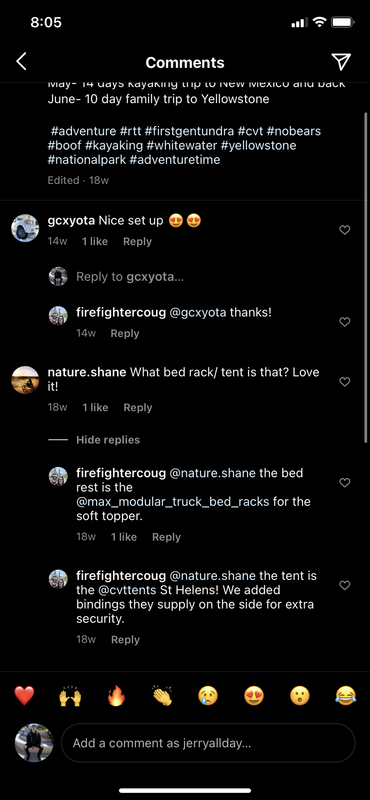Viewport: 370px width, 800px height.
Task: Collapse thread with Hide replies
Action: 108,440
